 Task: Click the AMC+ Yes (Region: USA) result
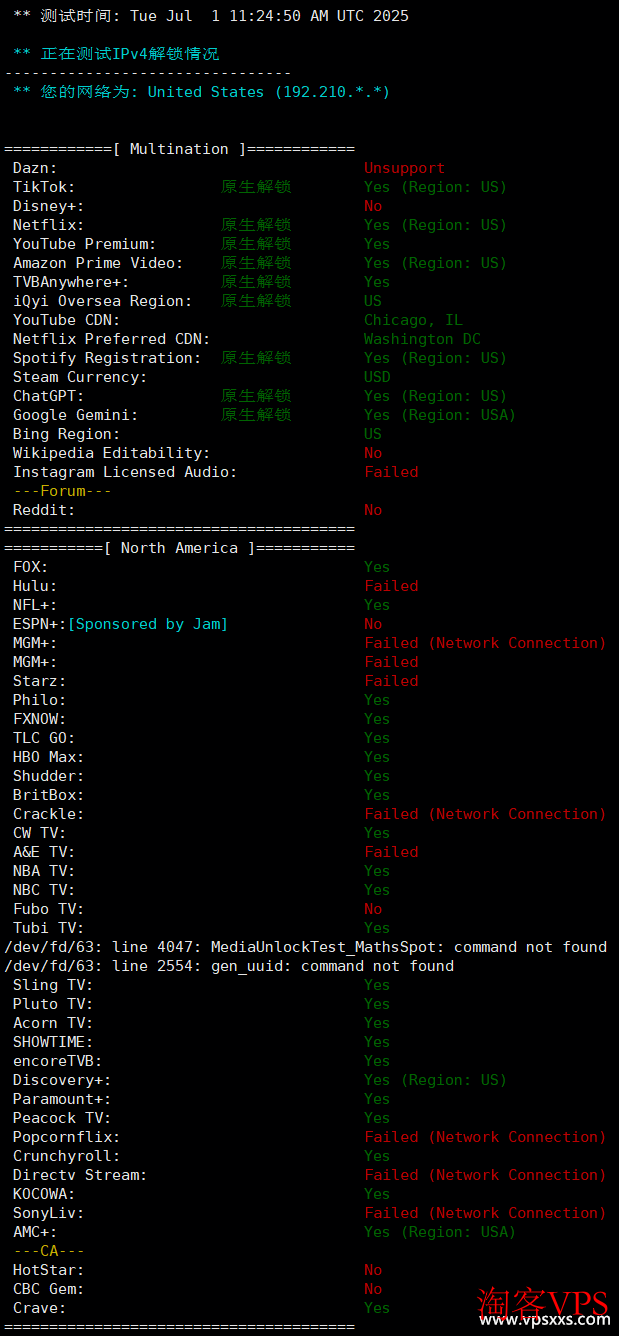[440, 1232]
